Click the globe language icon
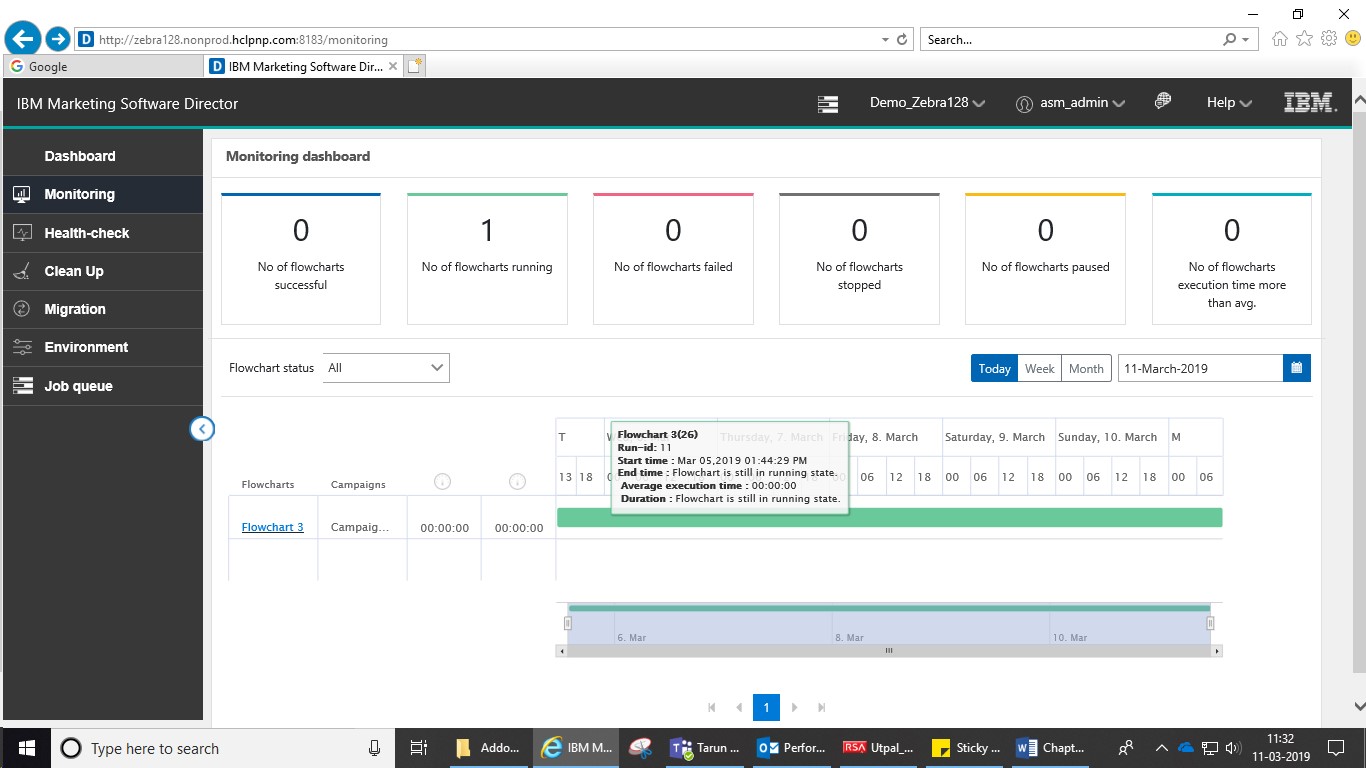 coord(1163,102)
